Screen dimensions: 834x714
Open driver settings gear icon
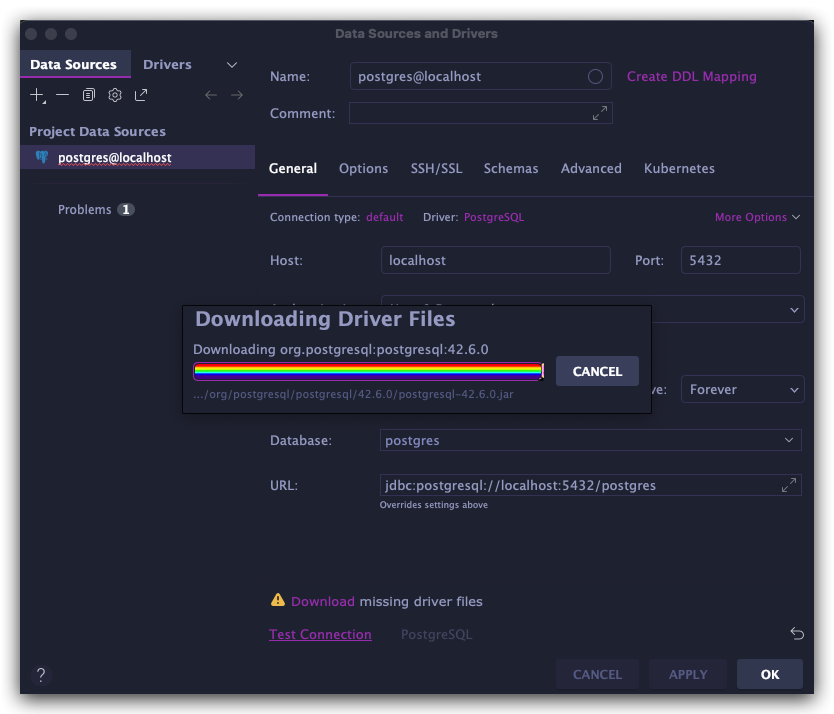pos(114,95)
